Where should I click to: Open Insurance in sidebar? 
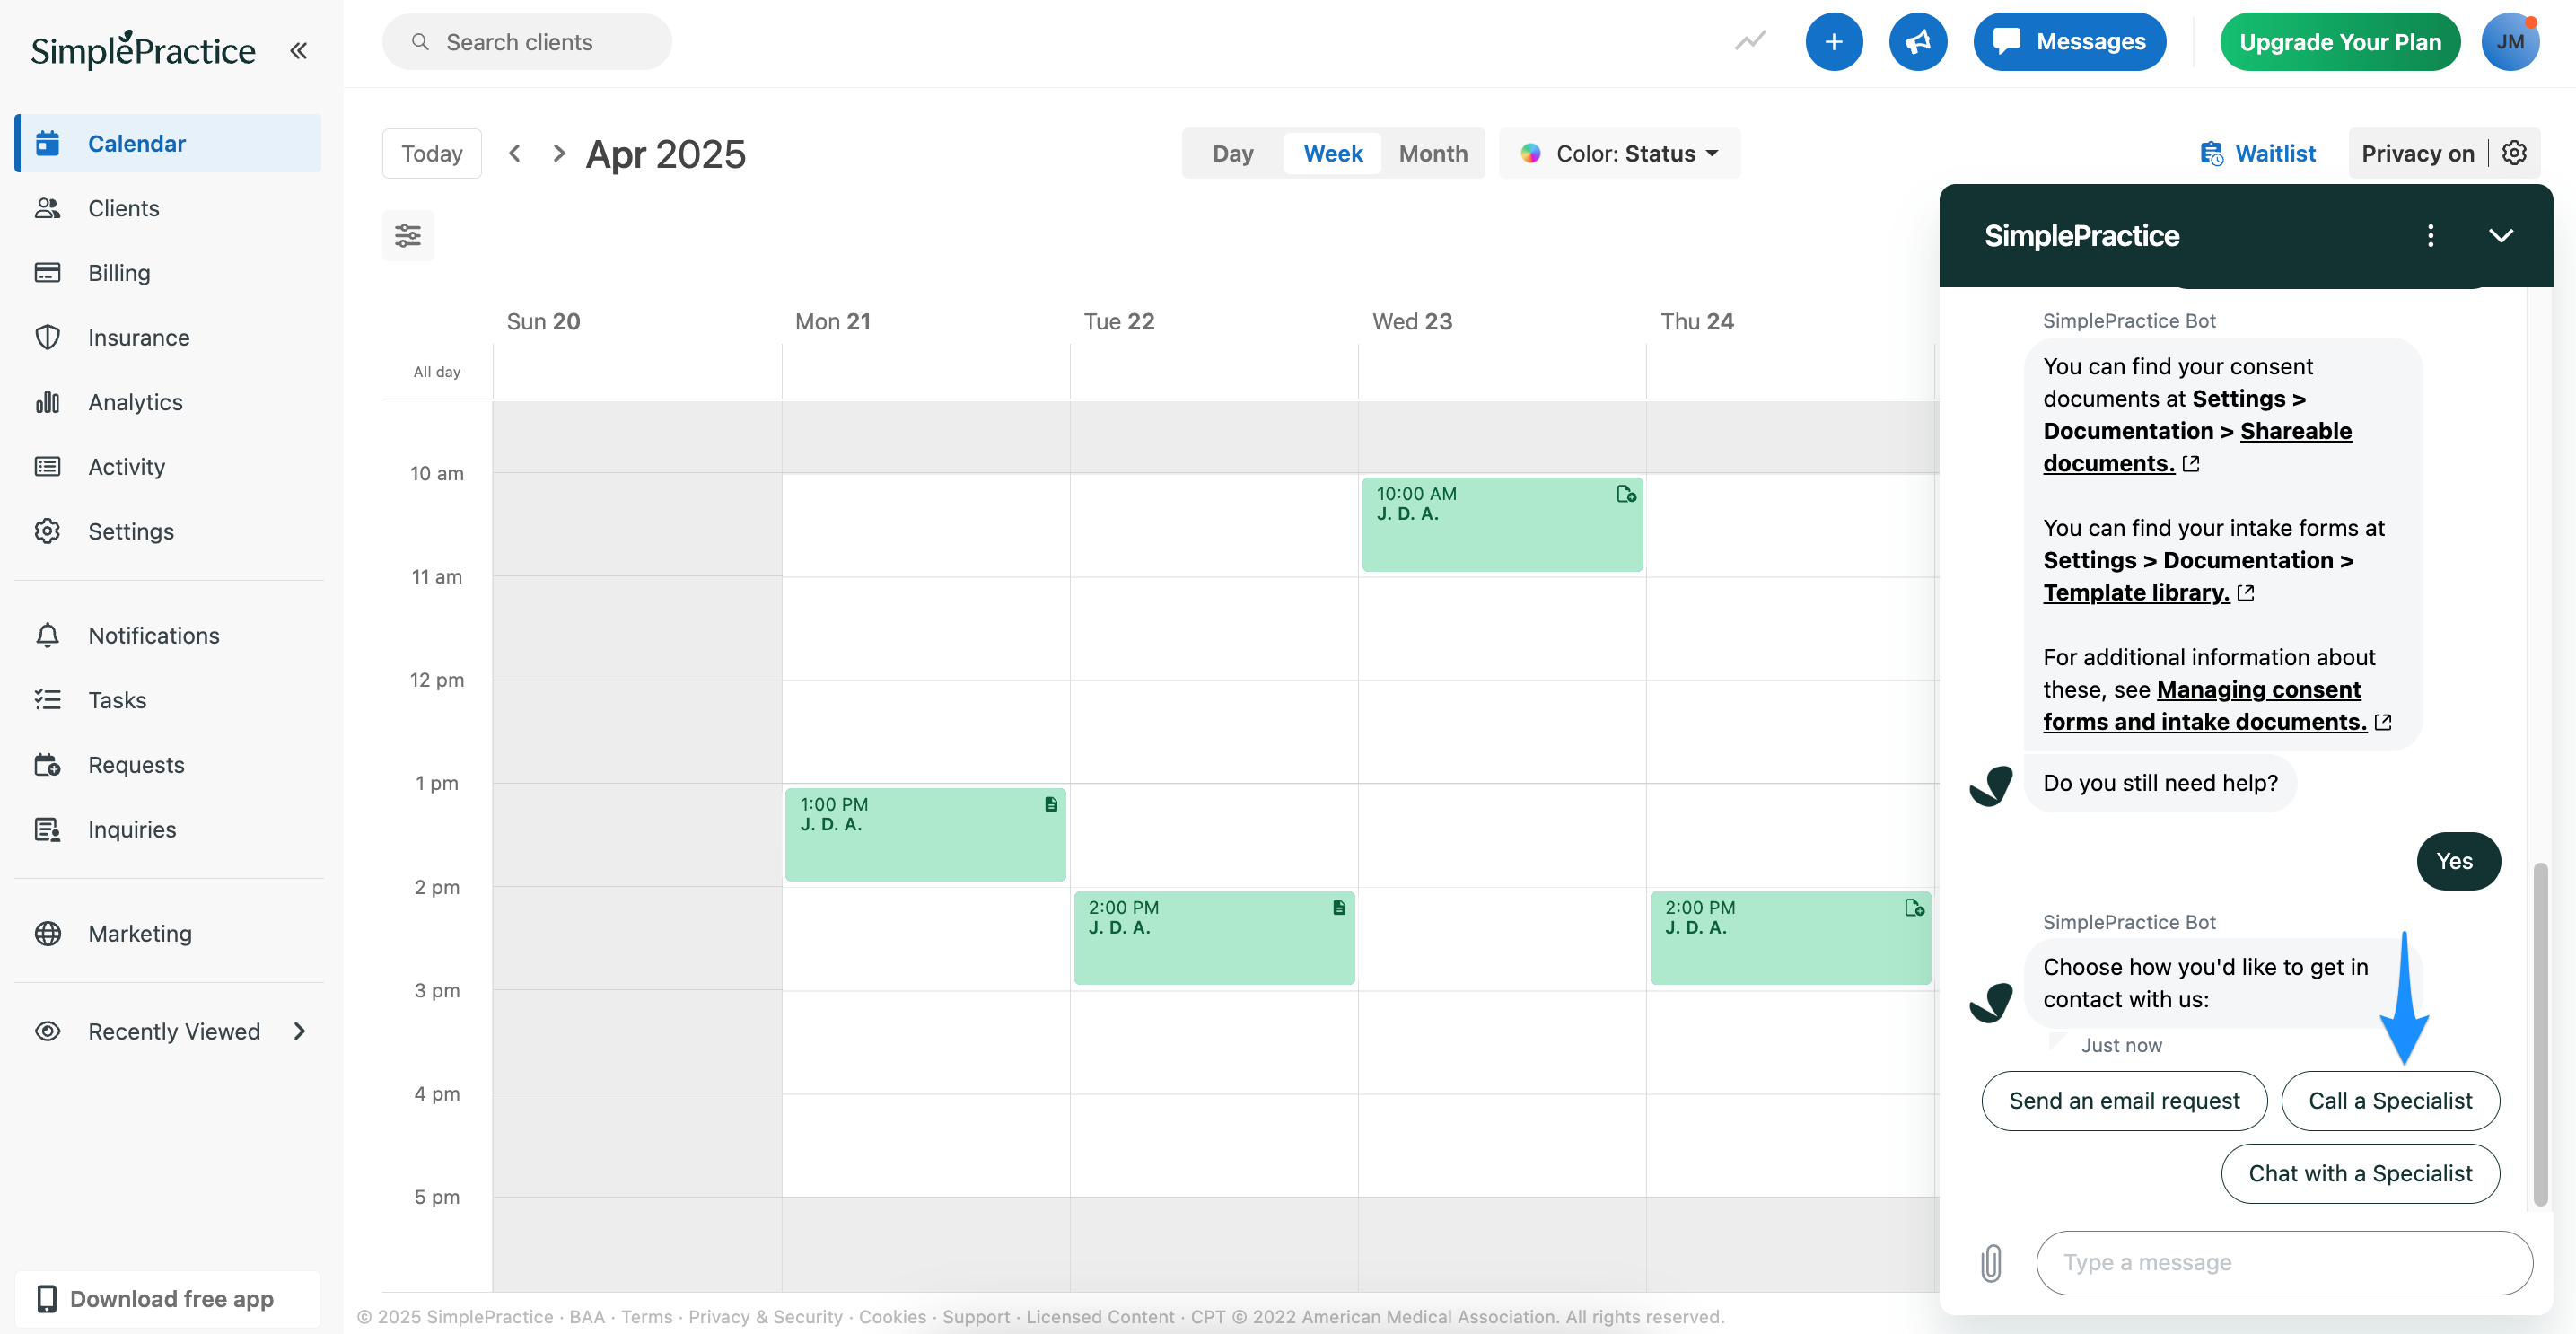click(x=168, y=337)
